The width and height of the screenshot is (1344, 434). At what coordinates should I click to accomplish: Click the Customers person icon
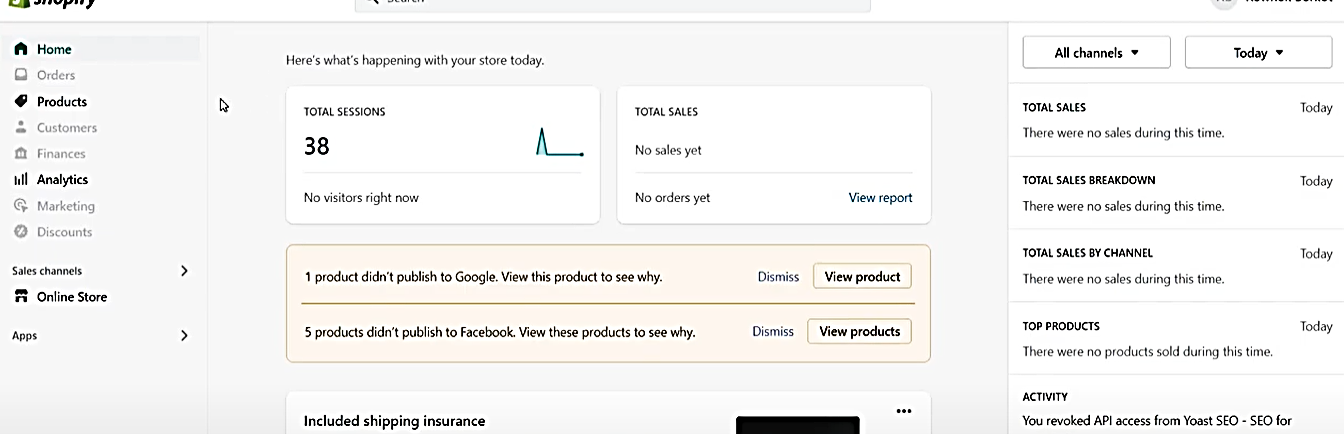pyautogui.click(x=21, y=127)
